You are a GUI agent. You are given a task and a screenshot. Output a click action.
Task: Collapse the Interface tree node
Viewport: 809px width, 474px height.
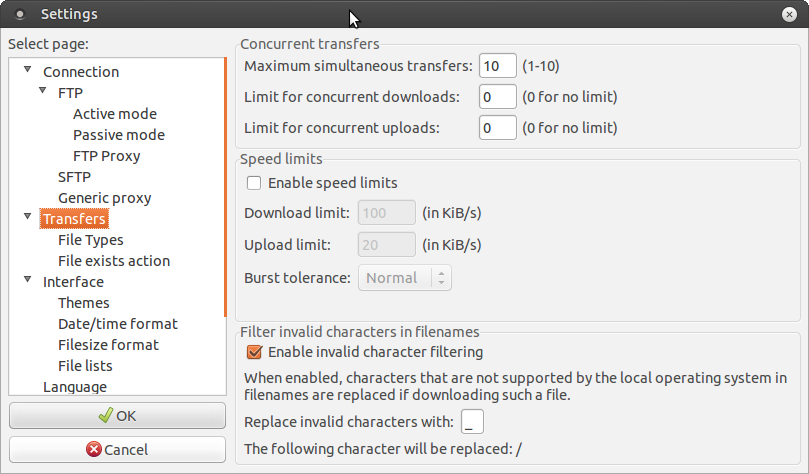pyautogui.click(x=27, y=282)
